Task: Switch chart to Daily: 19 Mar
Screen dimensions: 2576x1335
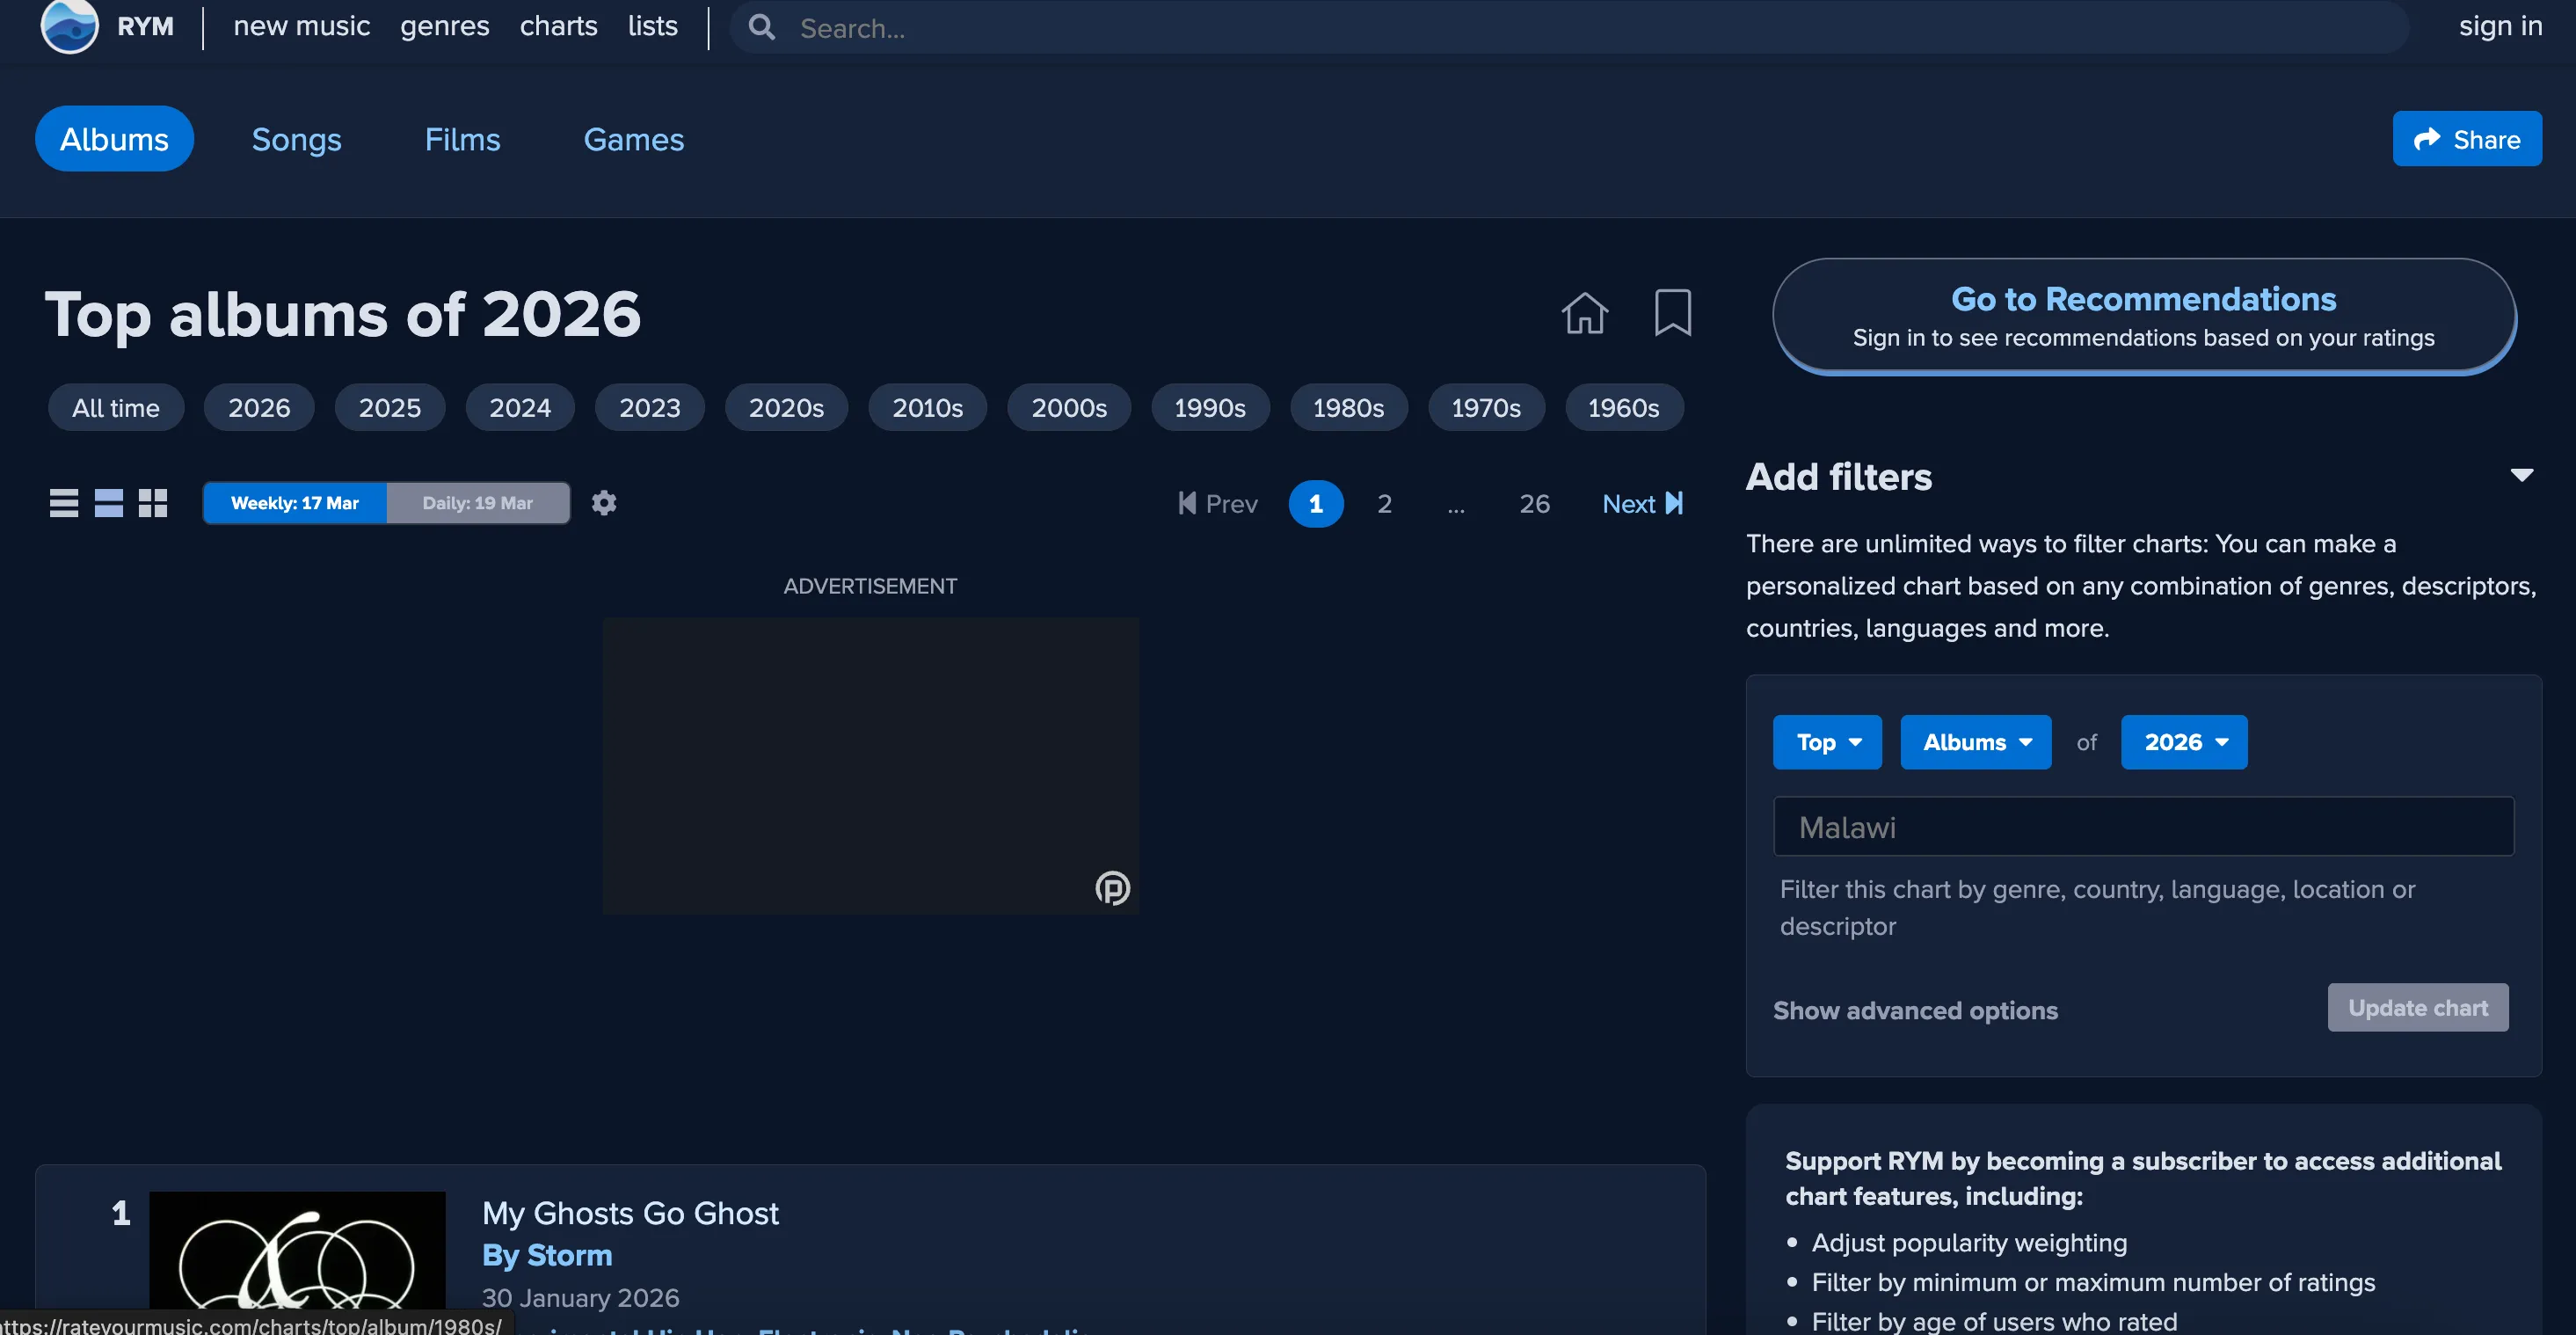Action: point(478,503)
